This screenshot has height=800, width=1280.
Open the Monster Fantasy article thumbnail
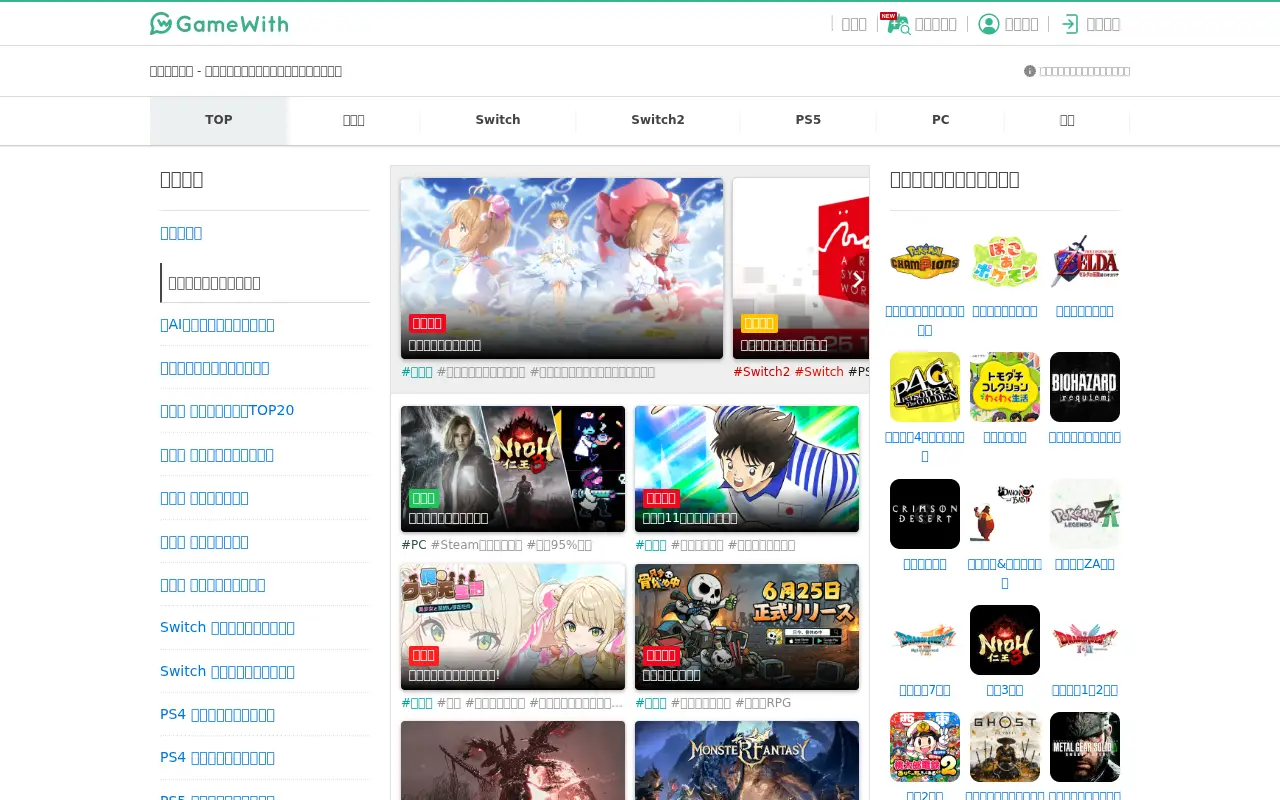point(747,760)
